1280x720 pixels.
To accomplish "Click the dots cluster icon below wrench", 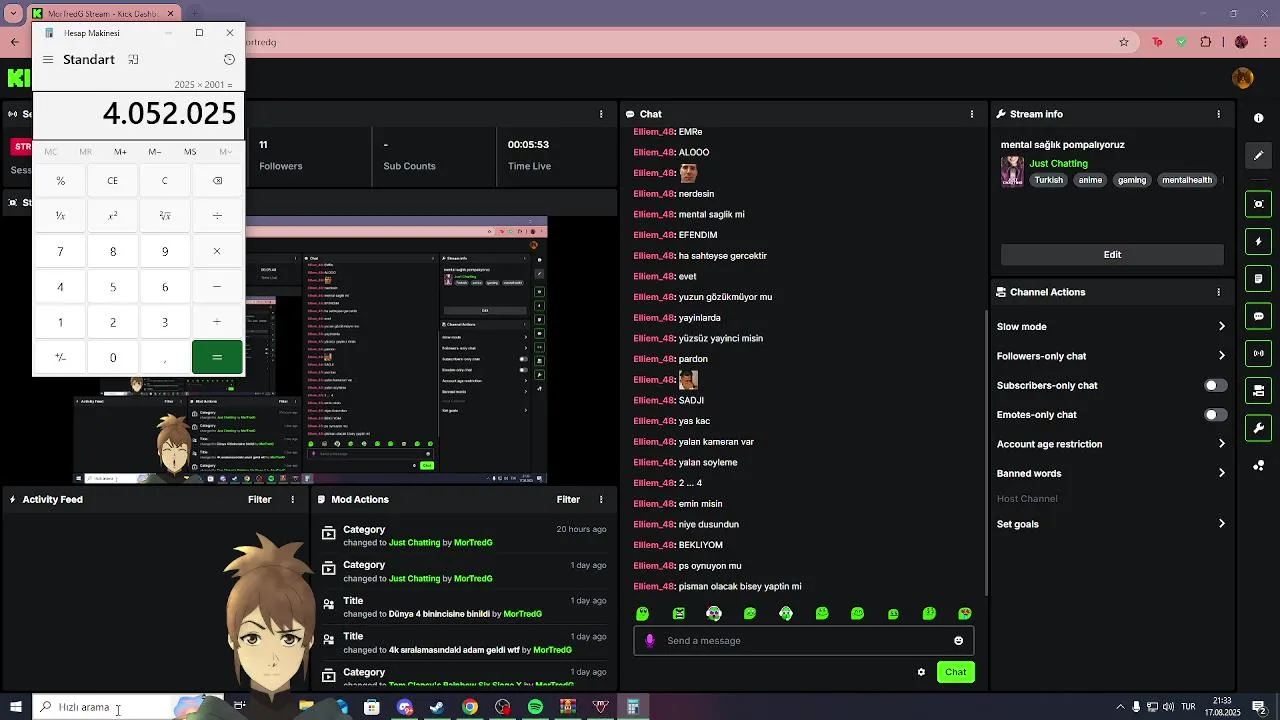I will pyautogui.click(x=1258, y=466).
